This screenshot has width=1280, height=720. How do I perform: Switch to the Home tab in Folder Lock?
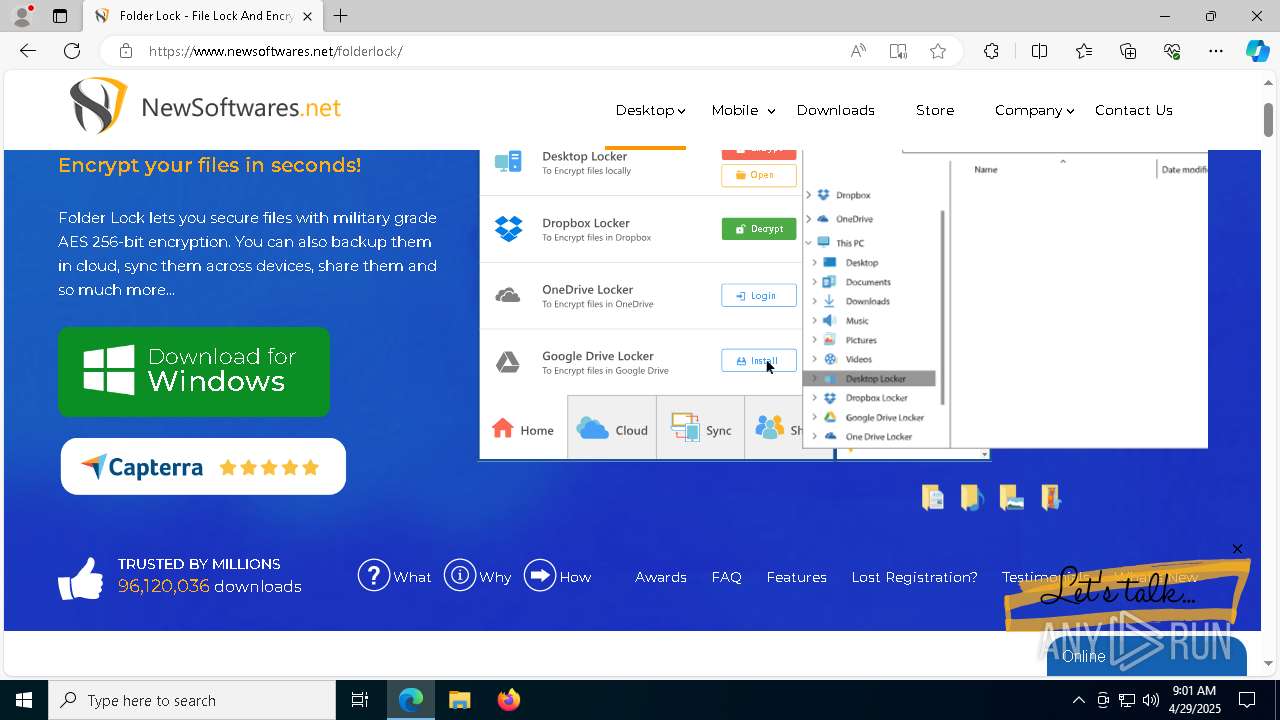pyautogui.click(x=523, y=430)
